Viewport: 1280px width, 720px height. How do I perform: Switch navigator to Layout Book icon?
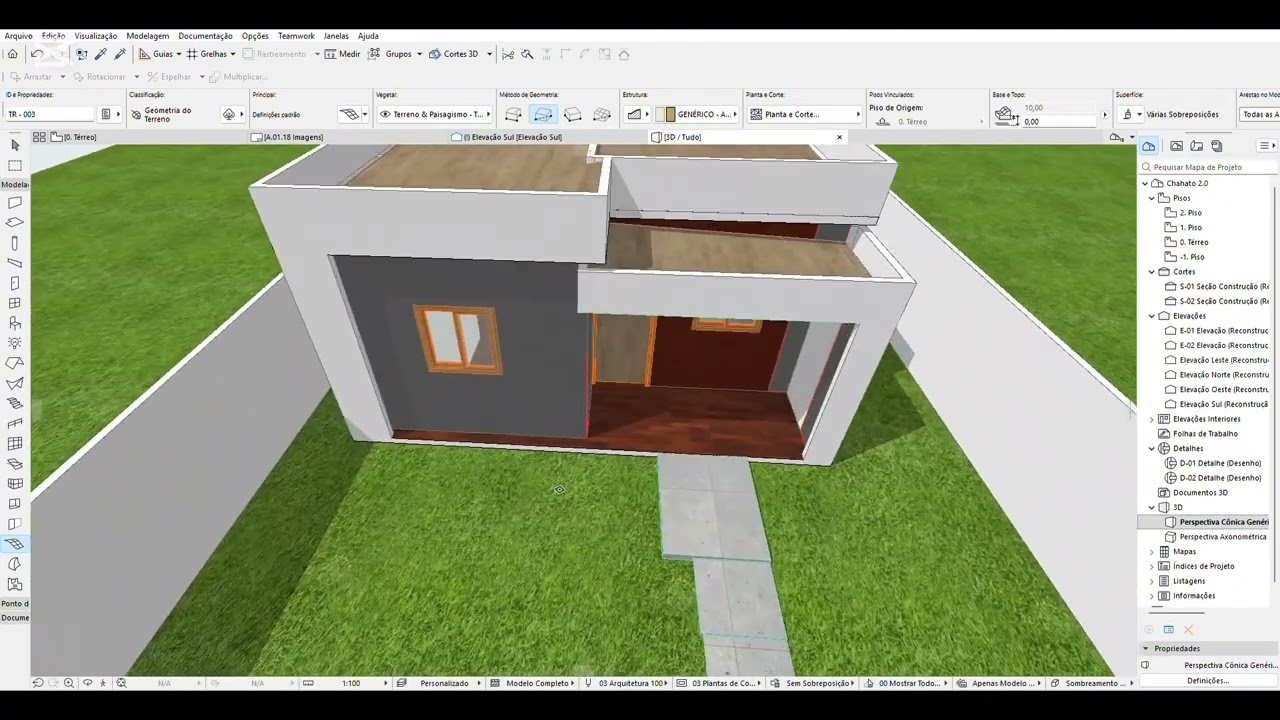(x=1197, y=146)
